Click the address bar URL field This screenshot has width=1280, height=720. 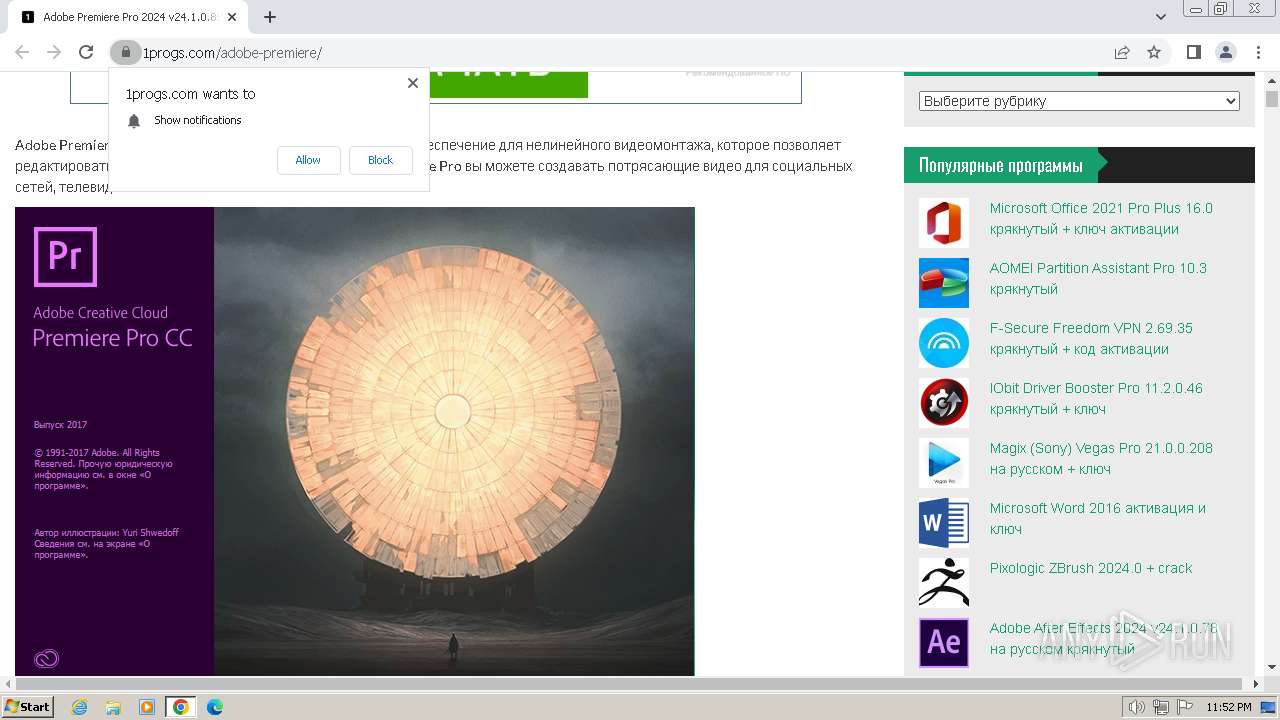pos(620,52)
